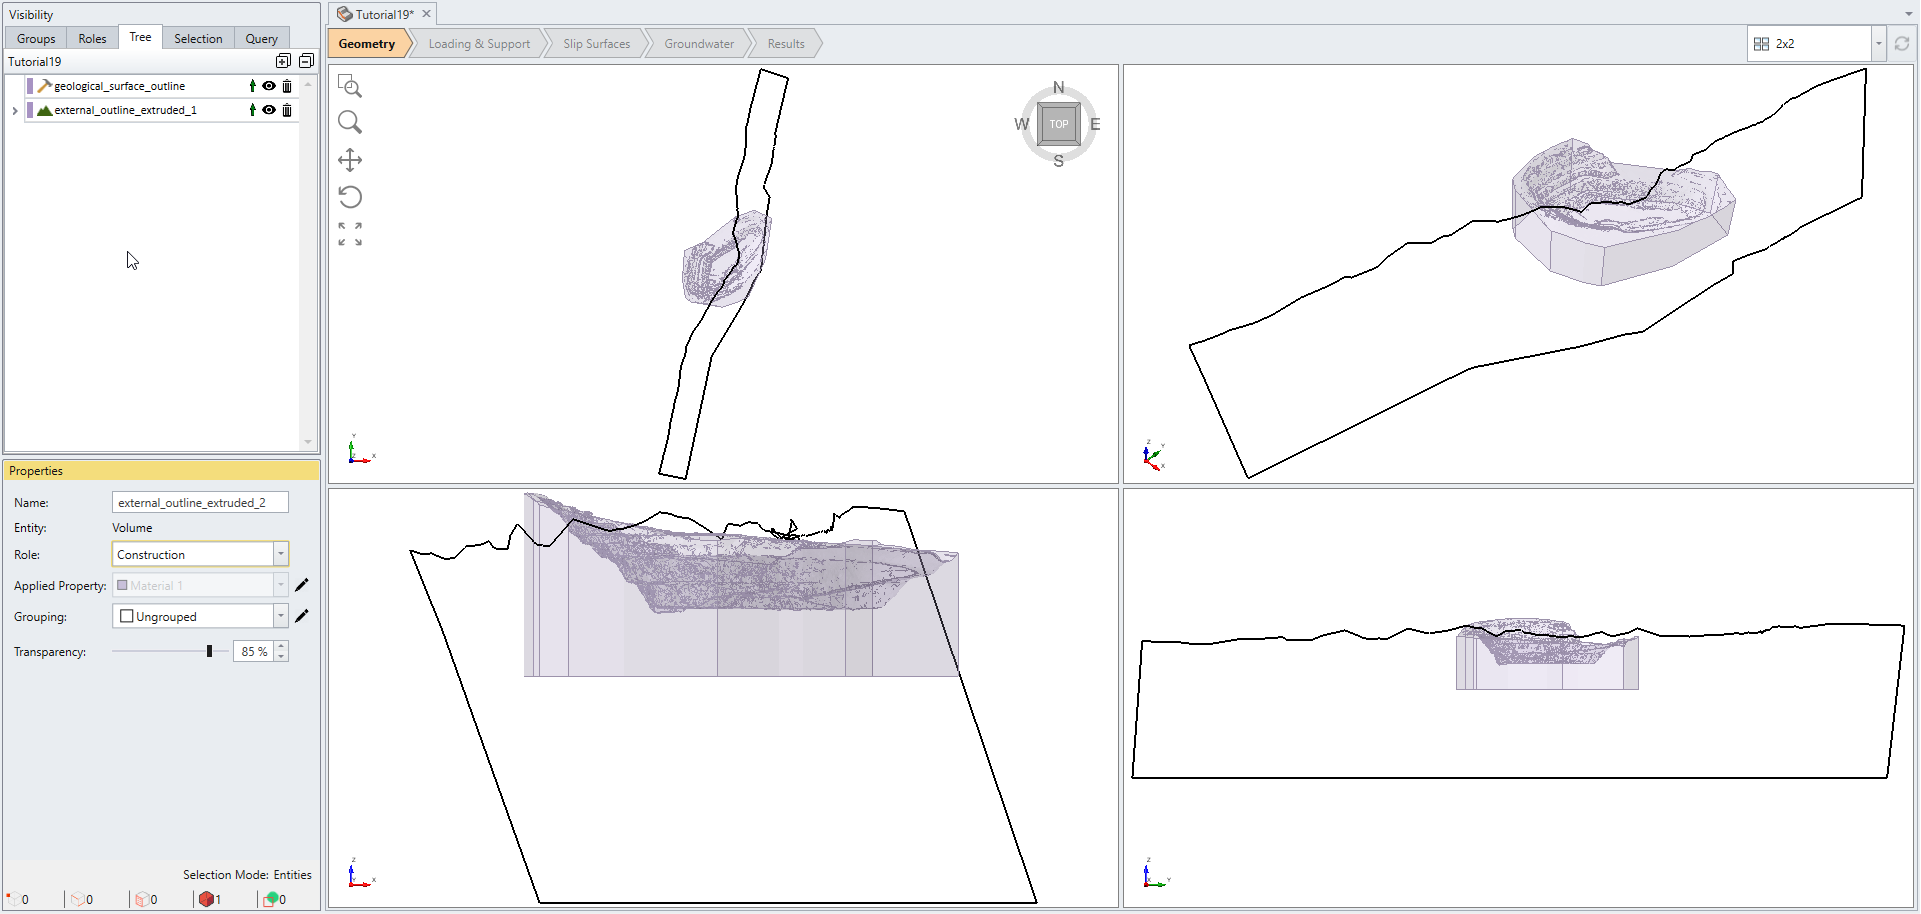Toggle visibility of geological_surface_outline
The height and width of the screenshot is (914, 1921).
pyautogui.click(x=268, y=86)
